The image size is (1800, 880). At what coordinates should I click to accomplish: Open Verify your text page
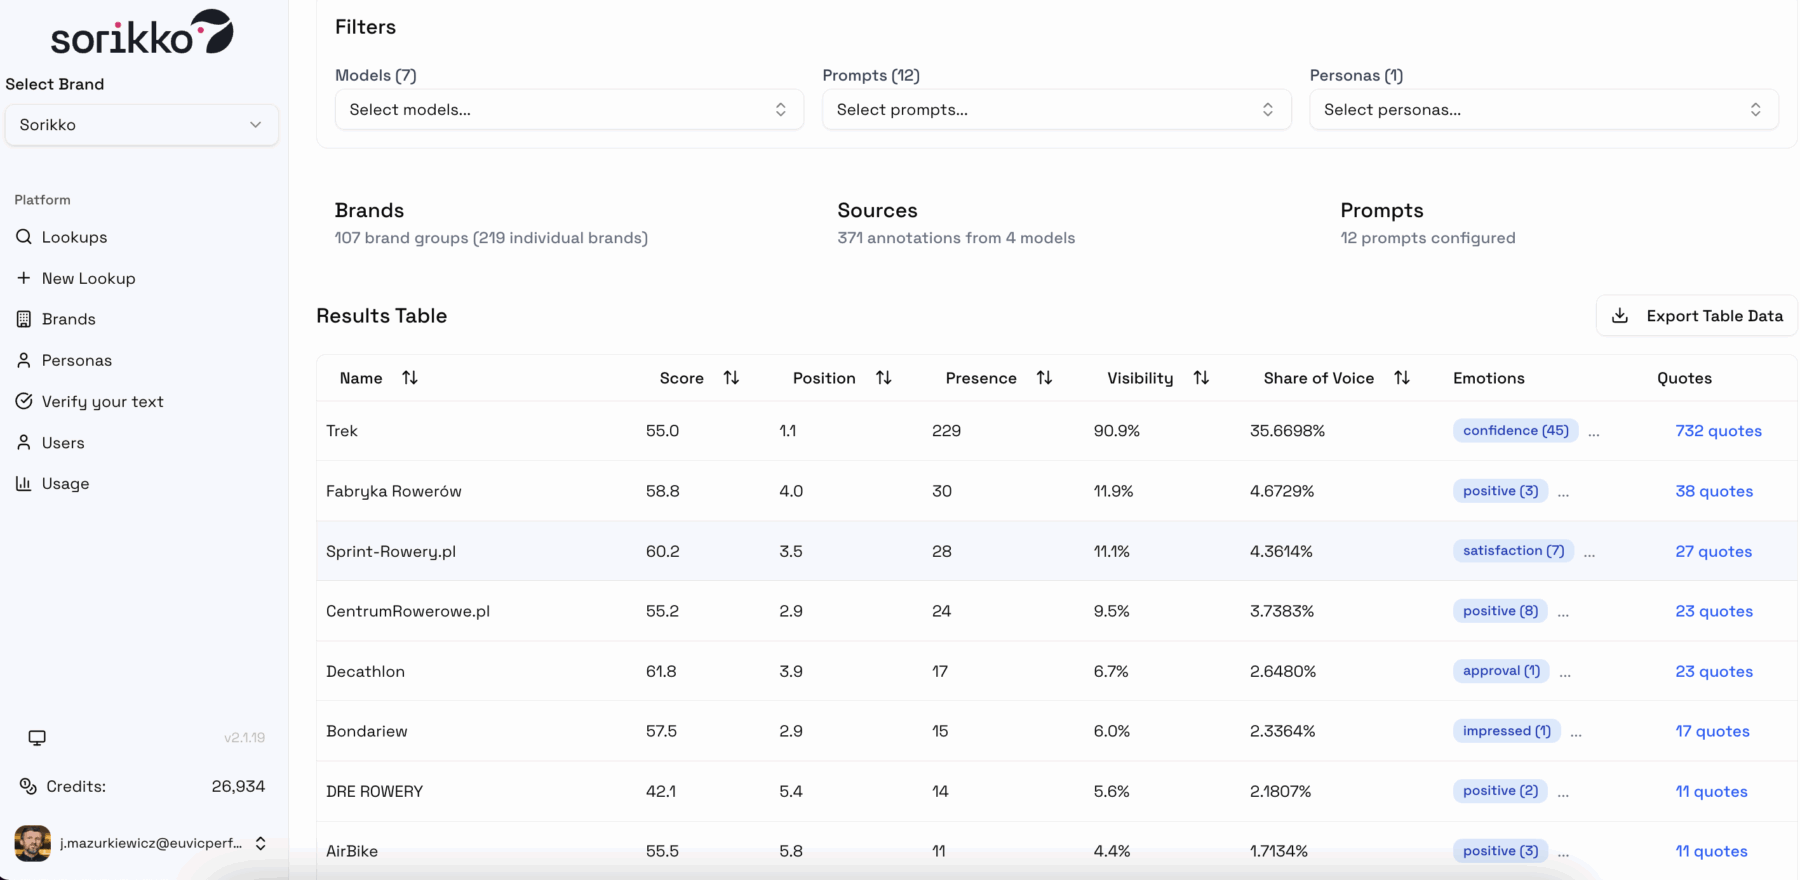click(x=102, y=402)
